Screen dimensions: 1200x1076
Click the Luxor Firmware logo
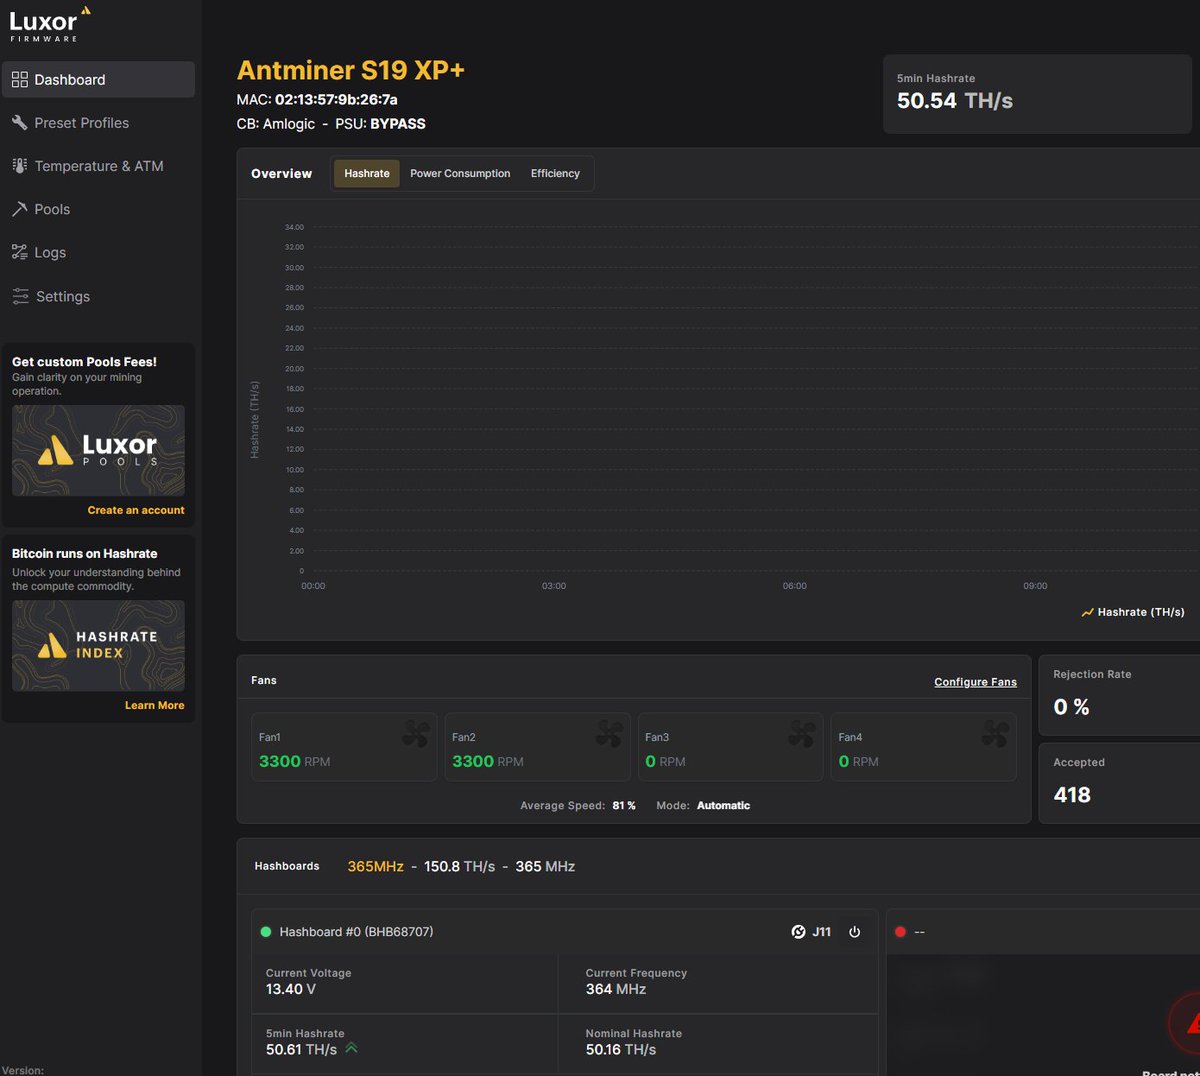point(50,24)
